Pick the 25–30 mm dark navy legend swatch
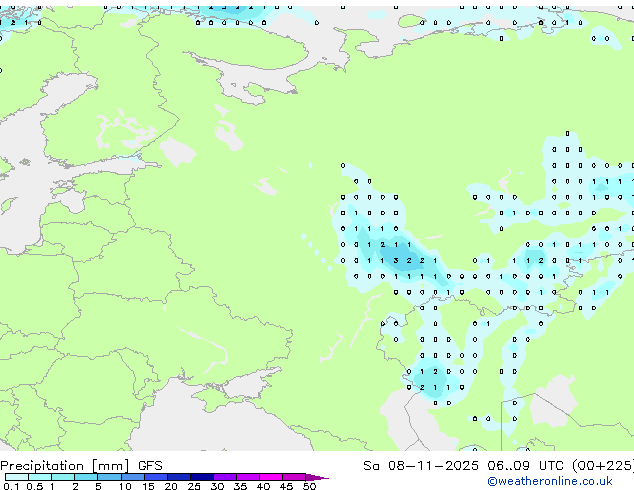The image size is (634, 490). pos(202,477)
